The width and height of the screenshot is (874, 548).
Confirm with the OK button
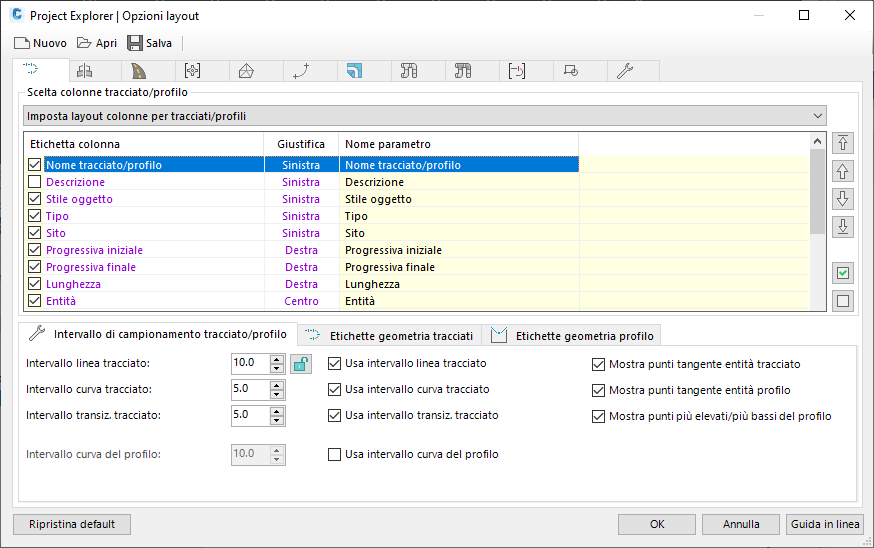(657, 524)
